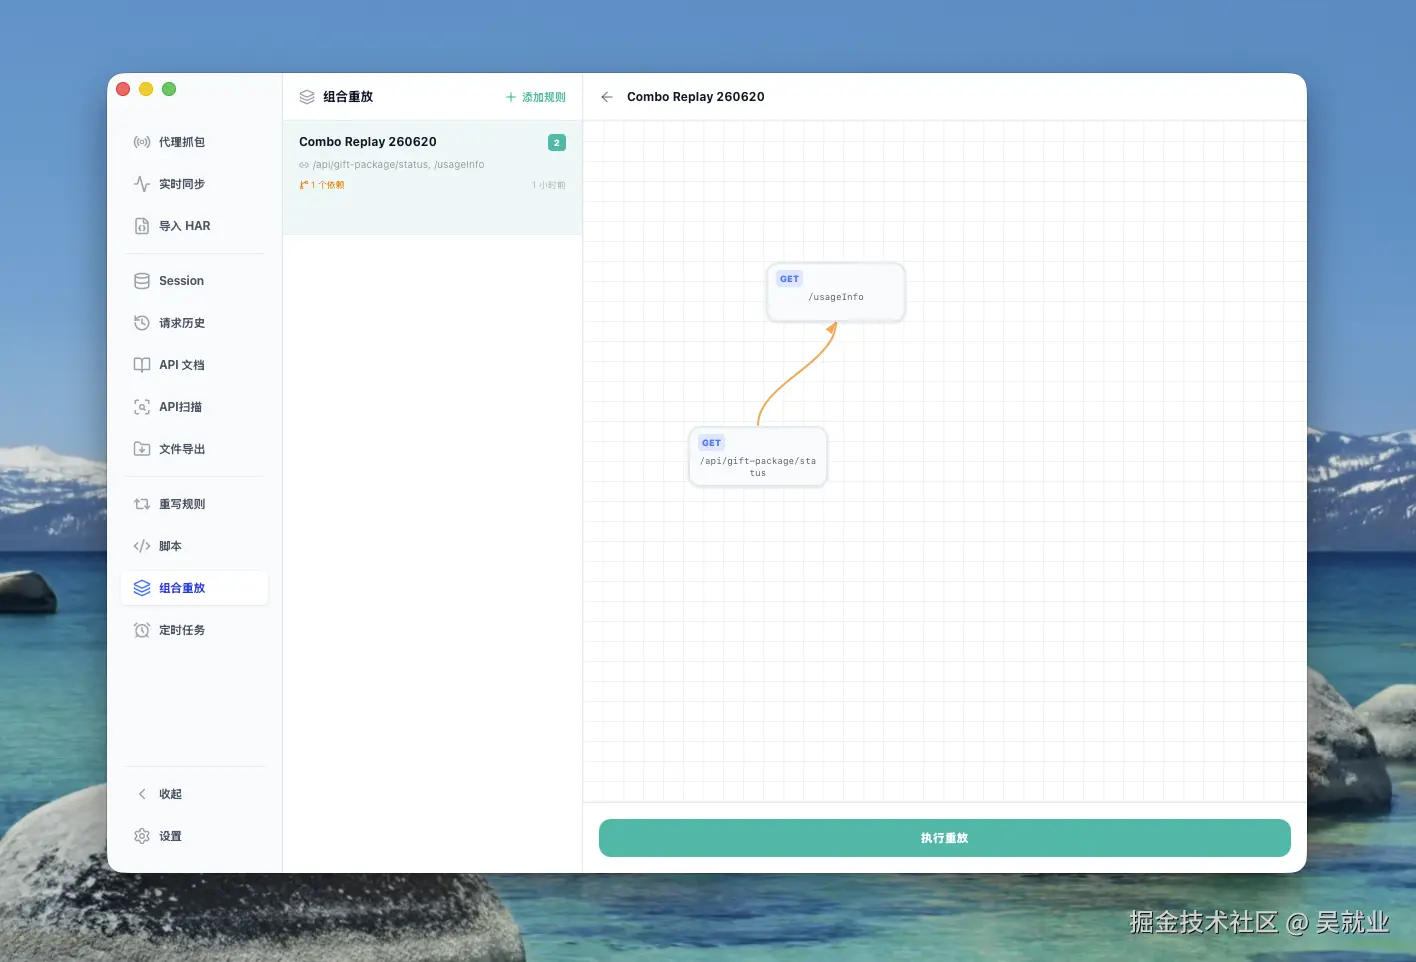Select the GET /usageInfo node
The height and width of the screenshot is (962, 1416).
(836, 292)
